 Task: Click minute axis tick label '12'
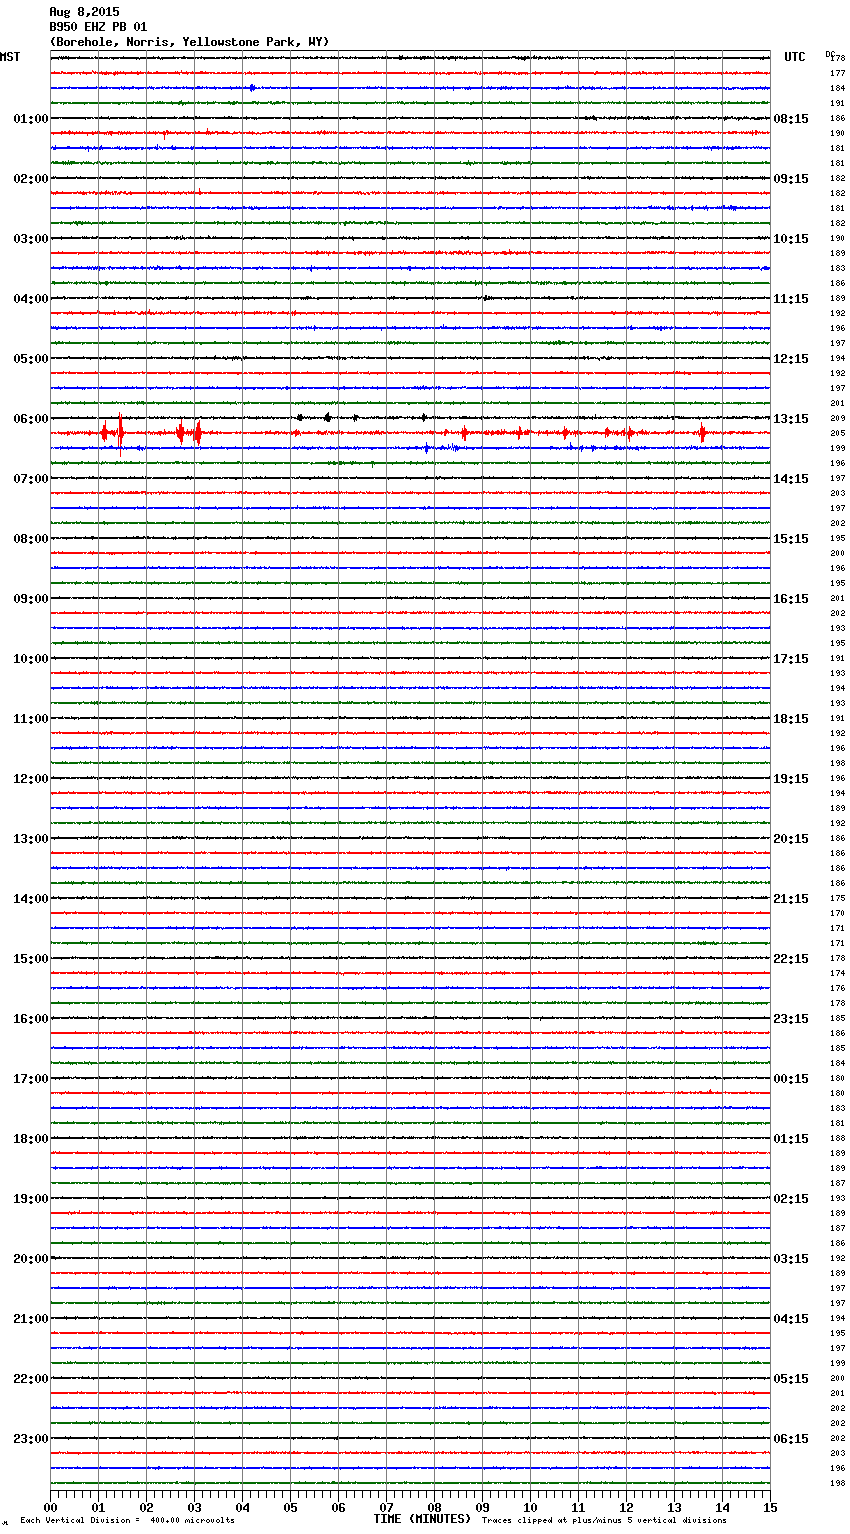[x=627, y=1507]
